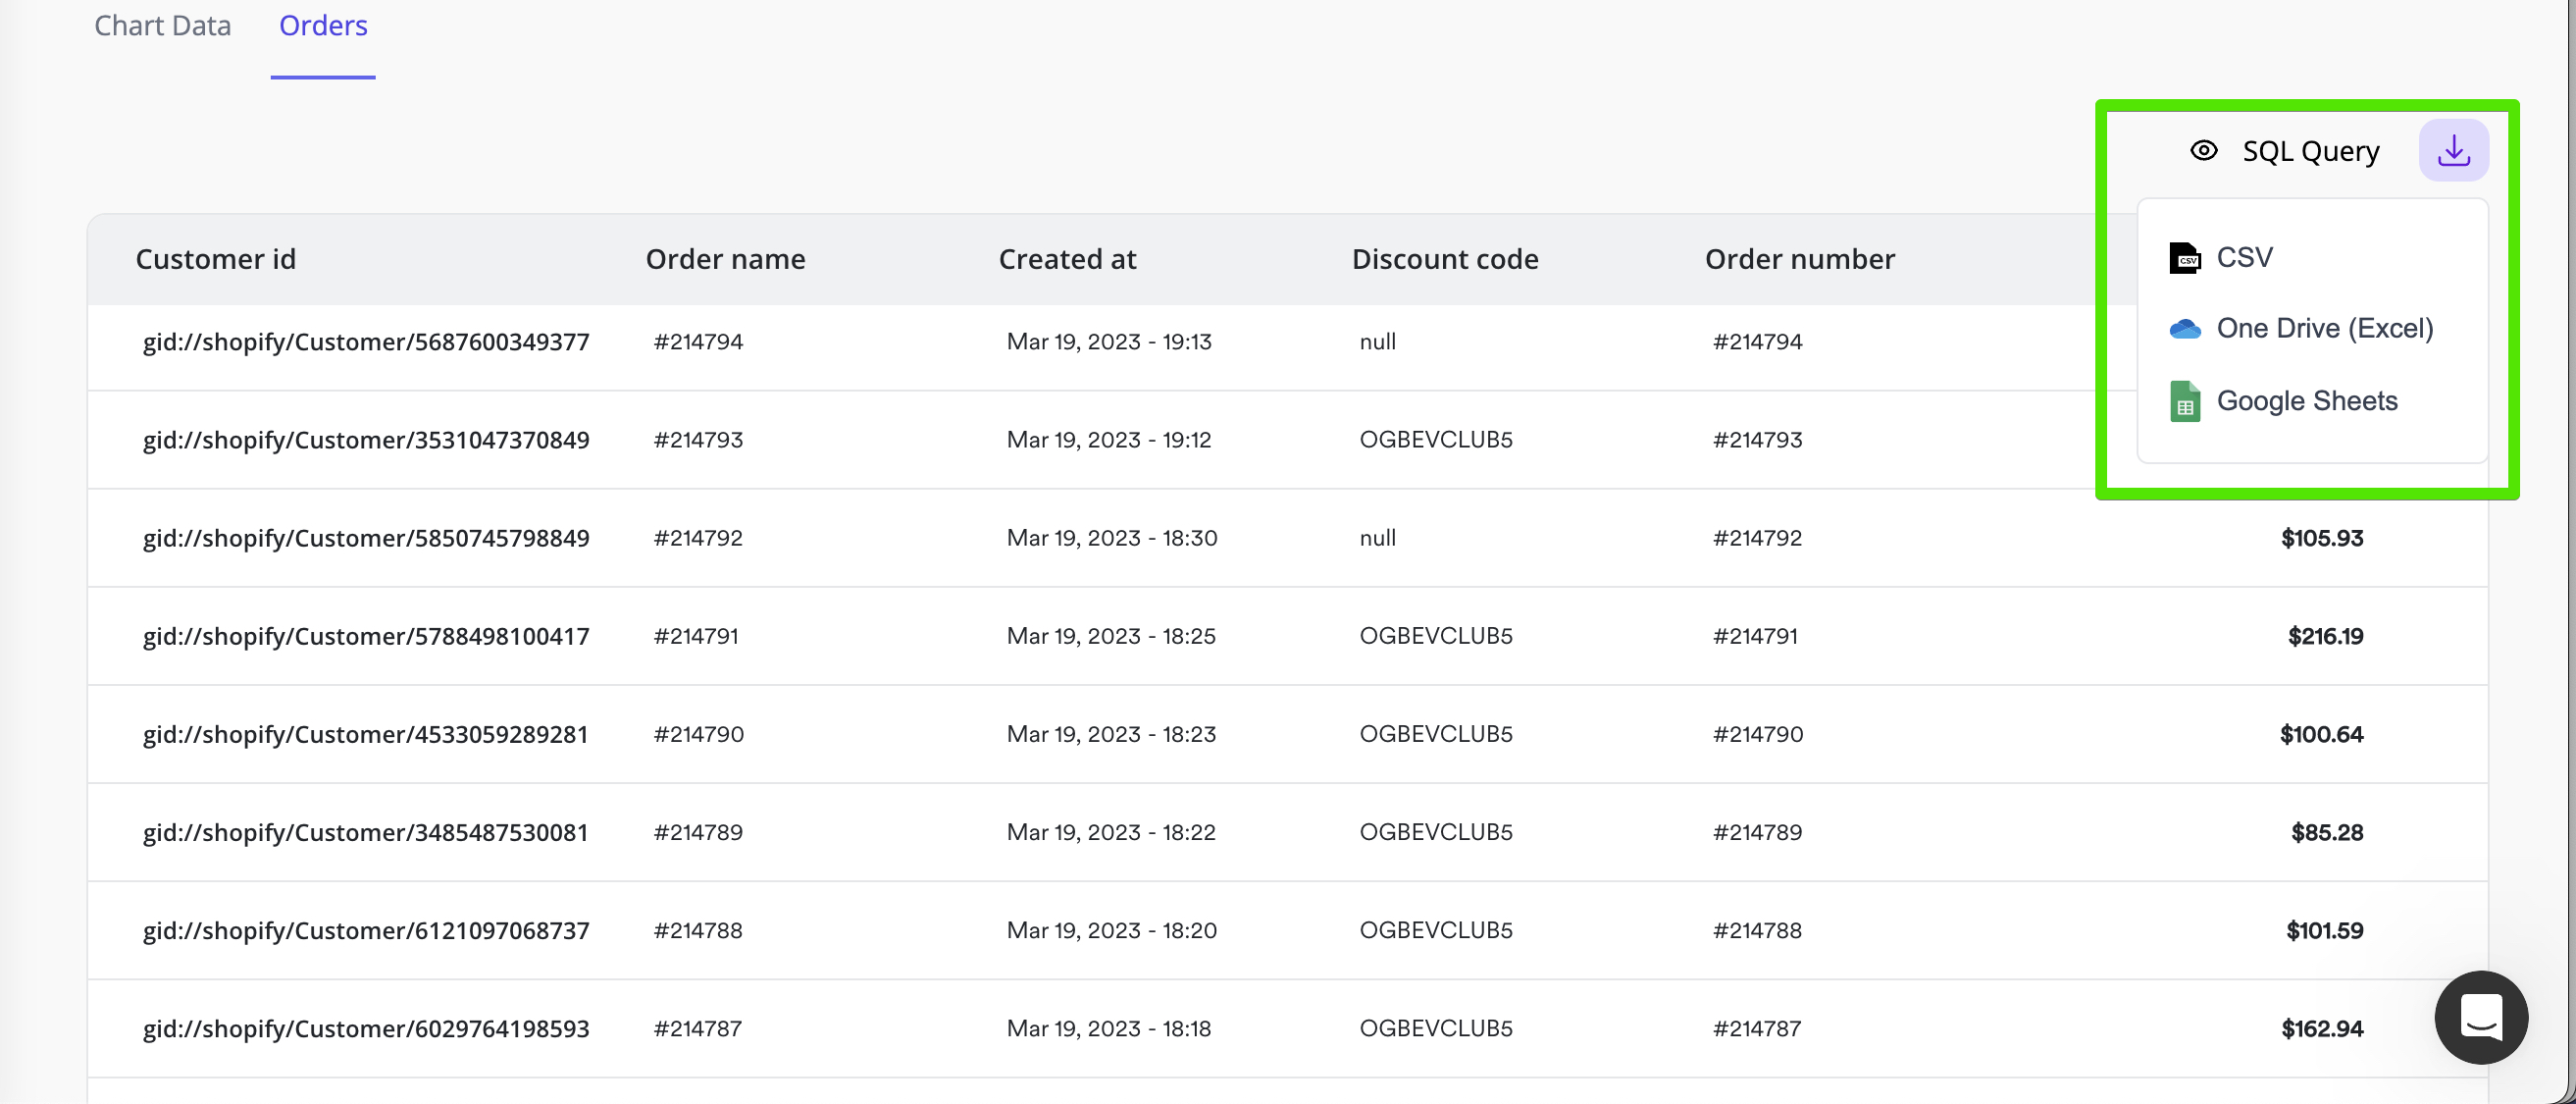Click the Customer id column header
This screenshot has height=1104, width=2576.
click(x=215, y=259)
